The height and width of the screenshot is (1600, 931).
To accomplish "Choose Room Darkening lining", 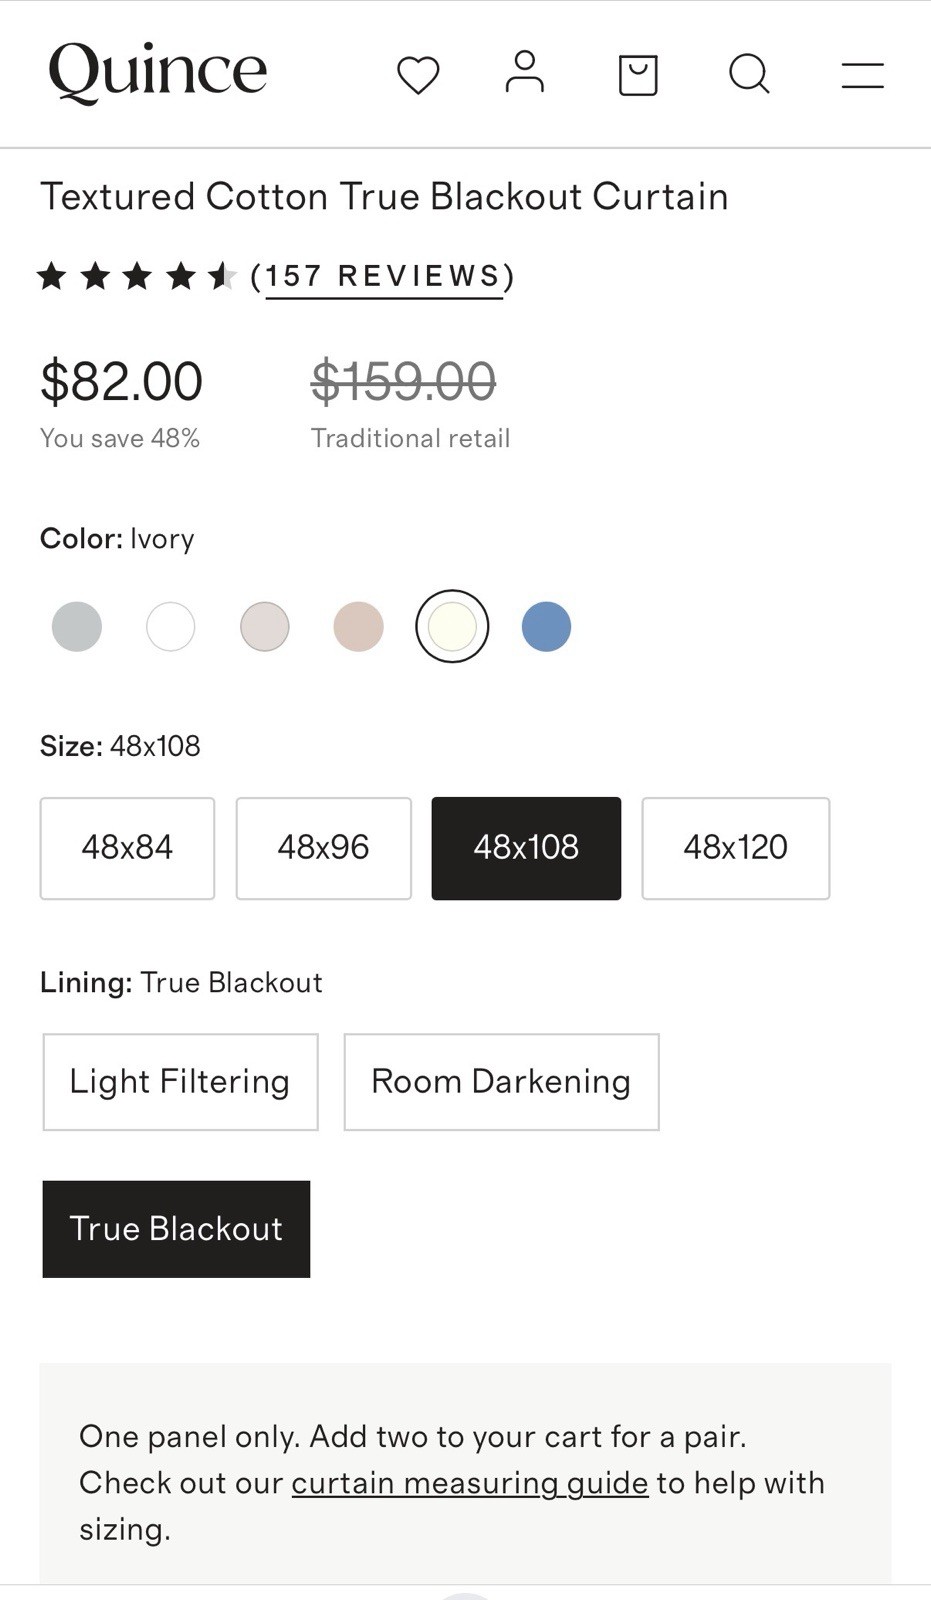I will click(x=501, y=1082).
